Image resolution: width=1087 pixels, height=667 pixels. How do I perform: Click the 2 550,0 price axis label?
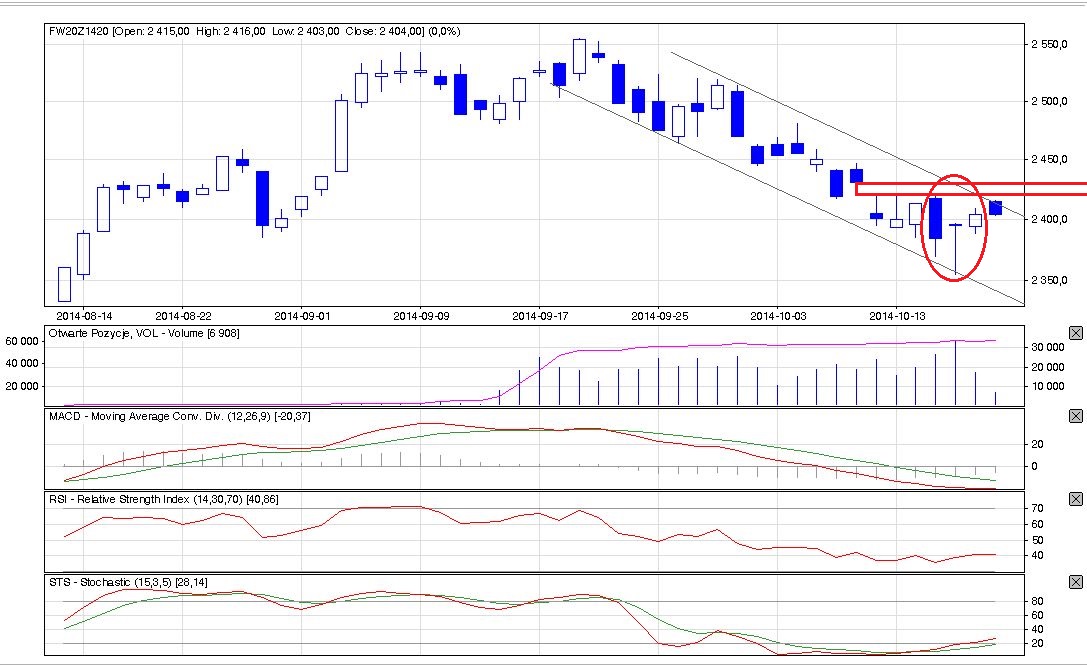1049,44
